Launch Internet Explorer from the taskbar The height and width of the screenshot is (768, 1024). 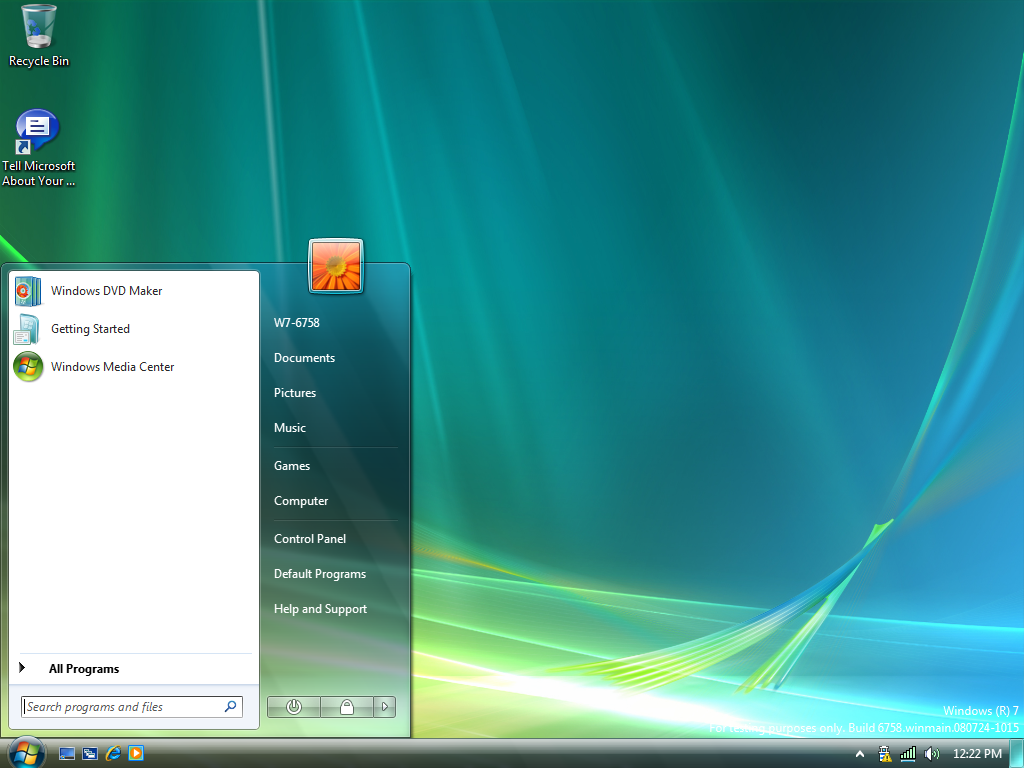click(x=113, y=753)
